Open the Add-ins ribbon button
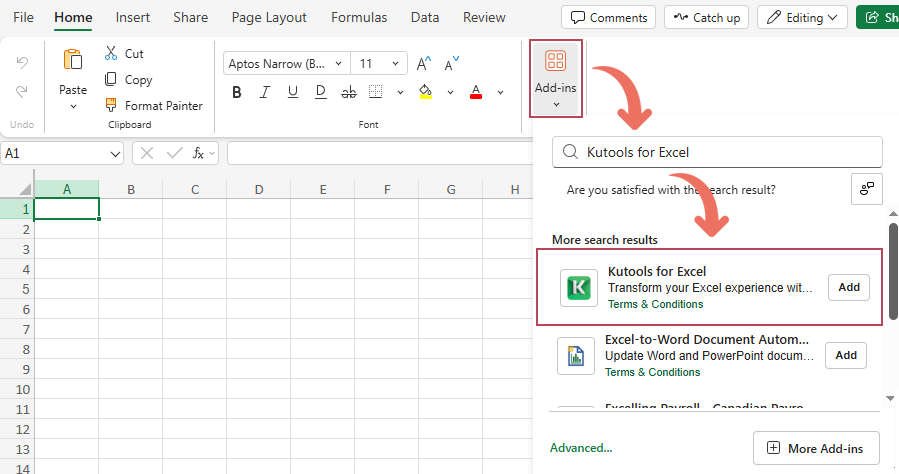The height and width of the screenshot is (474, 899). tap(556, 79)
